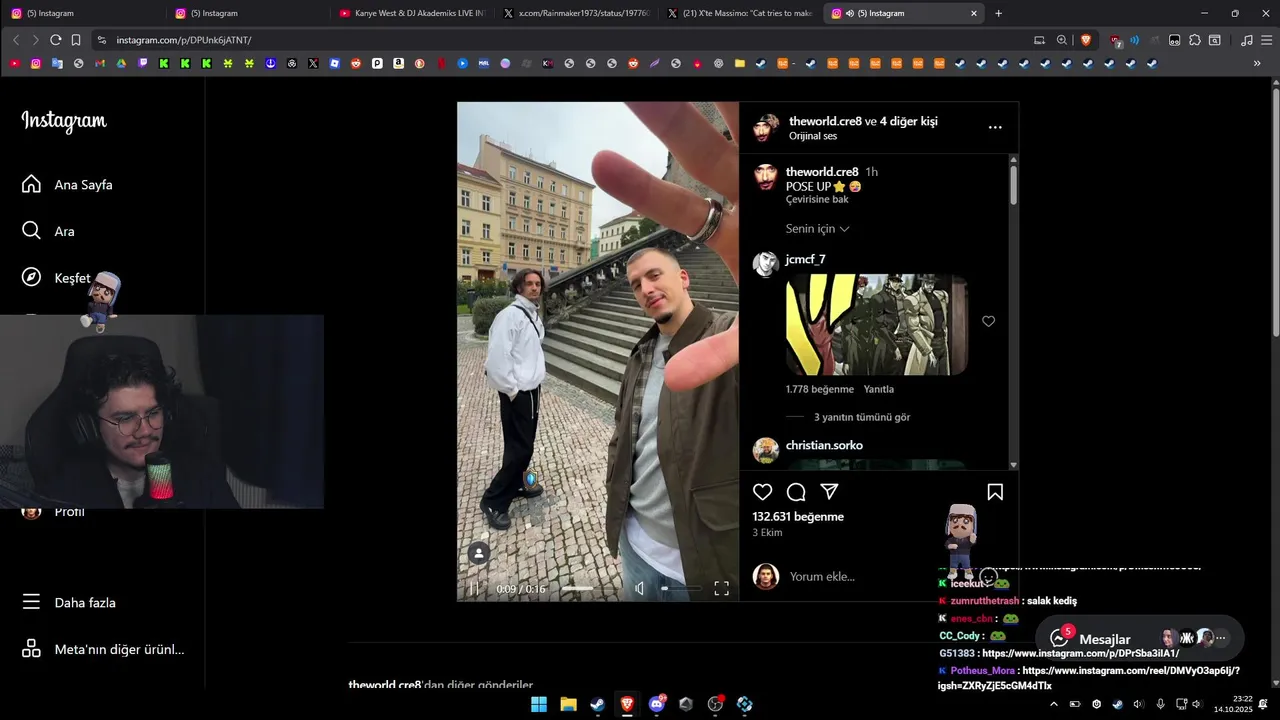Expand the bookmarks bar overflow chevron
1280x720 pixels.
tap(1257, 63)
